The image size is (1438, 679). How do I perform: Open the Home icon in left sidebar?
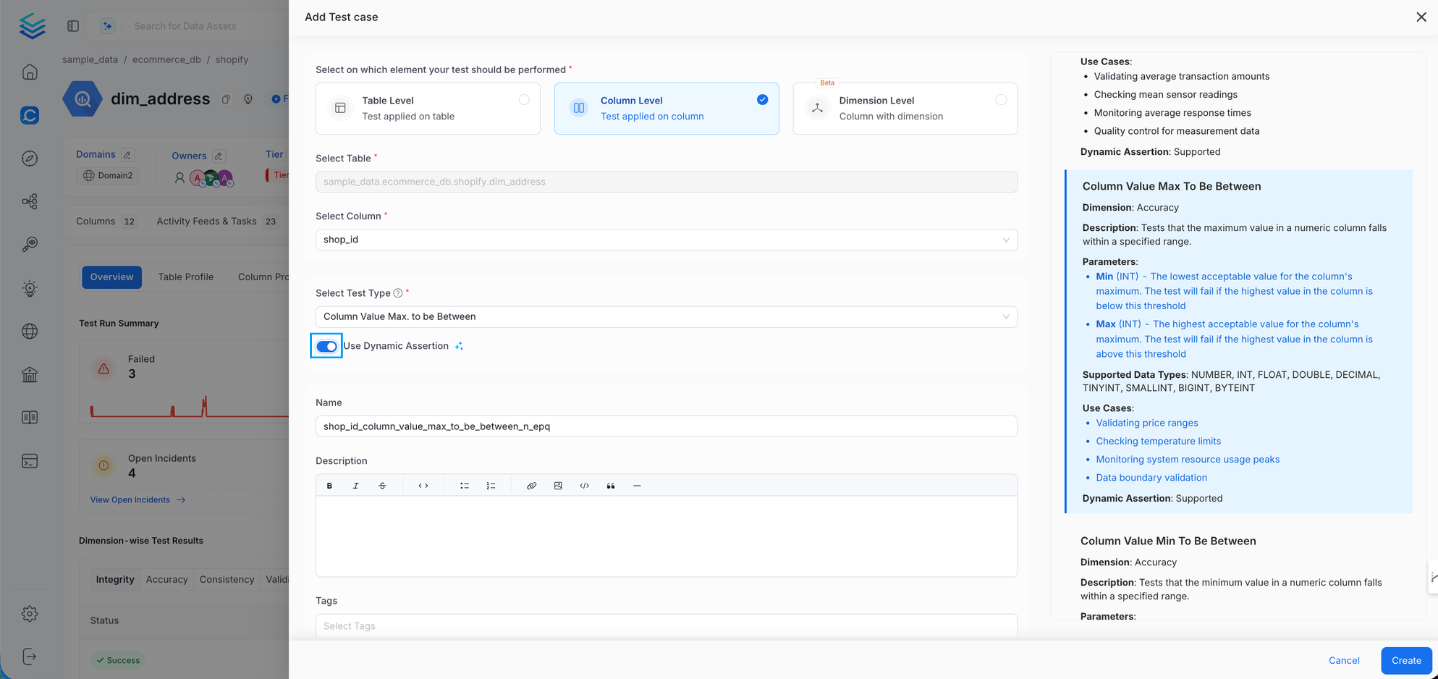click(x=29, y=72)
